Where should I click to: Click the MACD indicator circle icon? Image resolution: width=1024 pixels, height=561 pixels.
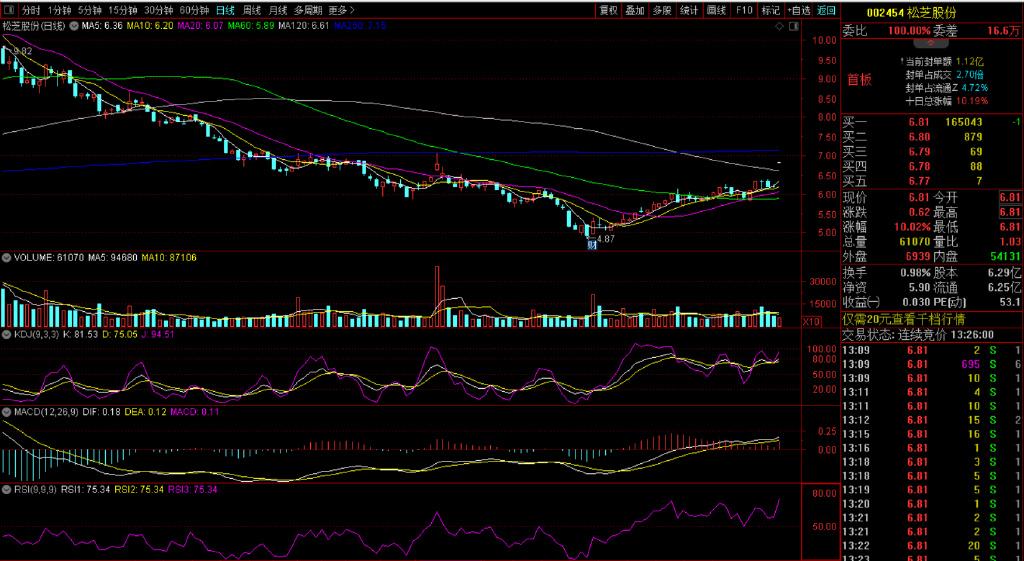pos(7,411)
